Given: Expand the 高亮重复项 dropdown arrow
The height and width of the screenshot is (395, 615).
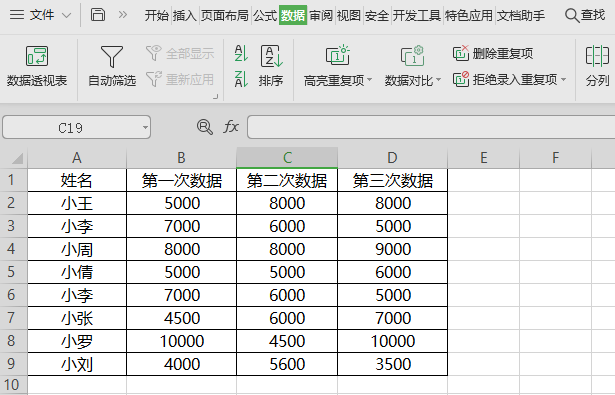Looking at the screenshot, I should [369, 80].
